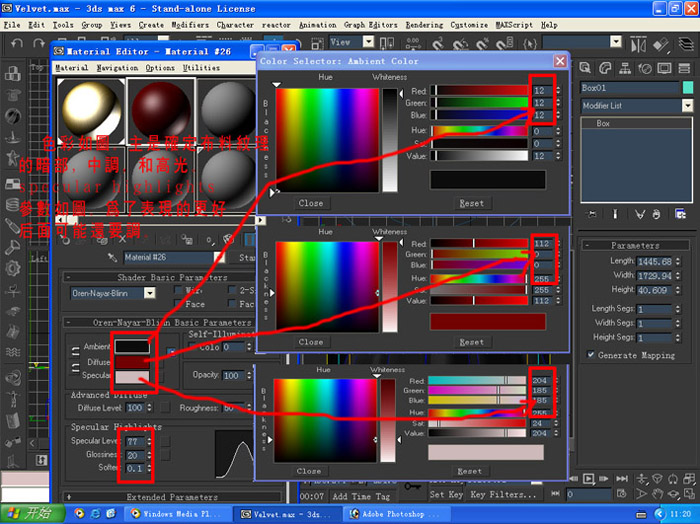
Task: Open the Layer manager icon in toolbar
Action: tap(686, 45)
